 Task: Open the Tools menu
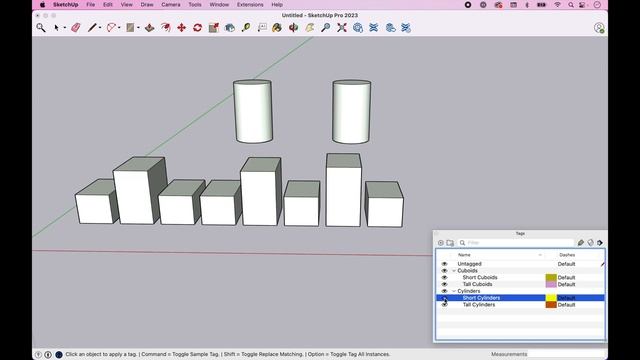coord(195,4)
